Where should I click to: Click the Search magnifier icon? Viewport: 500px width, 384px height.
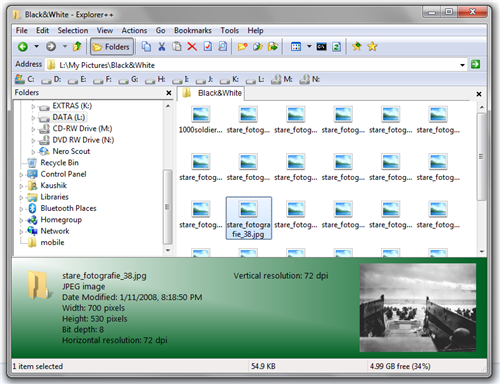click(x=223, y=47)
